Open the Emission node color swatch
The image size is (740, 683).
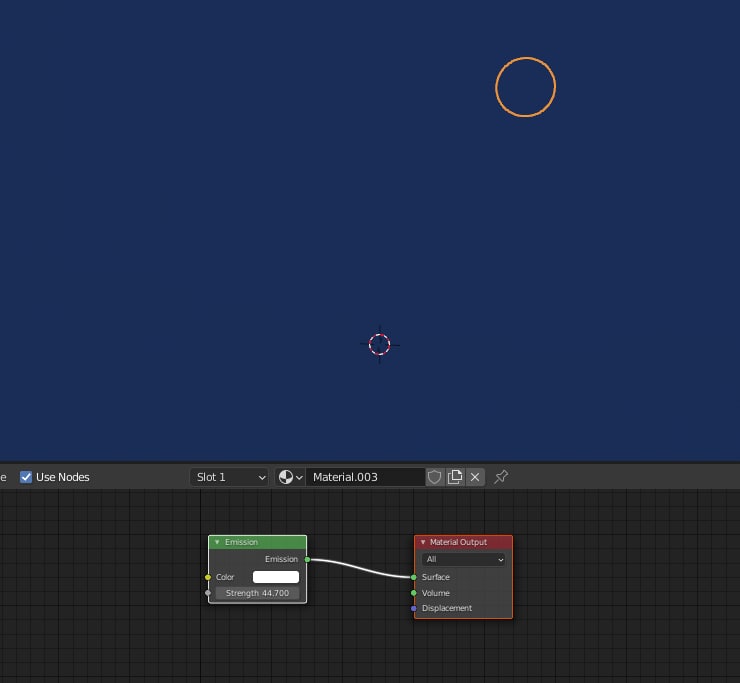point(276,577)
